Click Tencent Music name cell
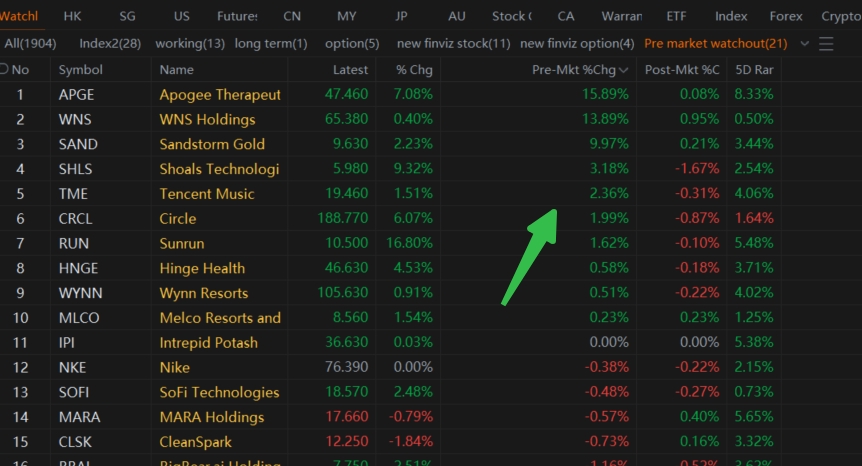 [x=207, y=193]
